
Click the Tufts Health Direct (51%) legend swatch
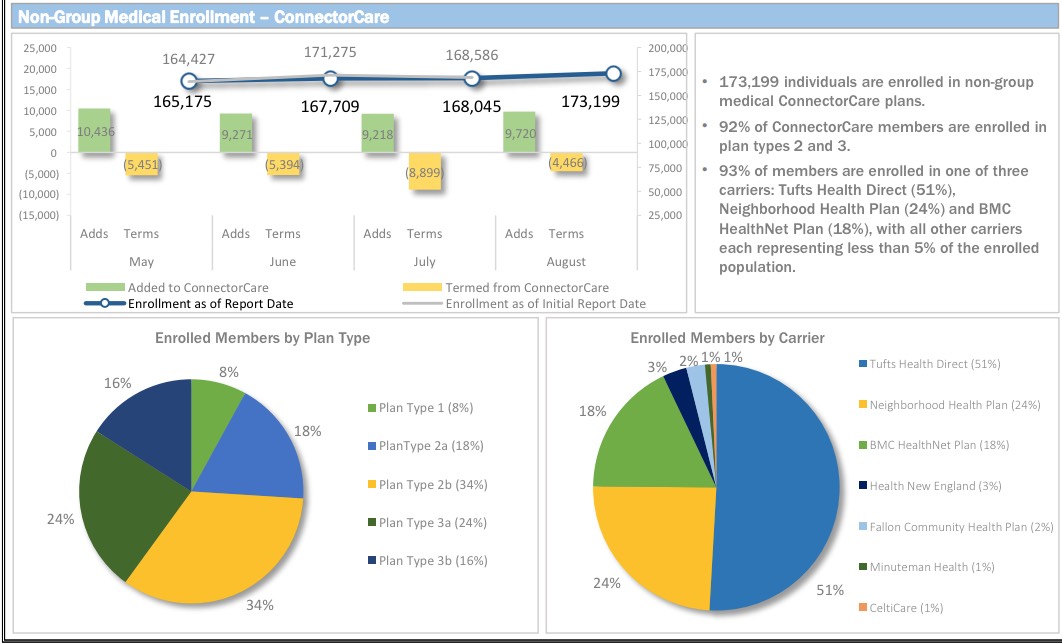[x=860, y=364]
